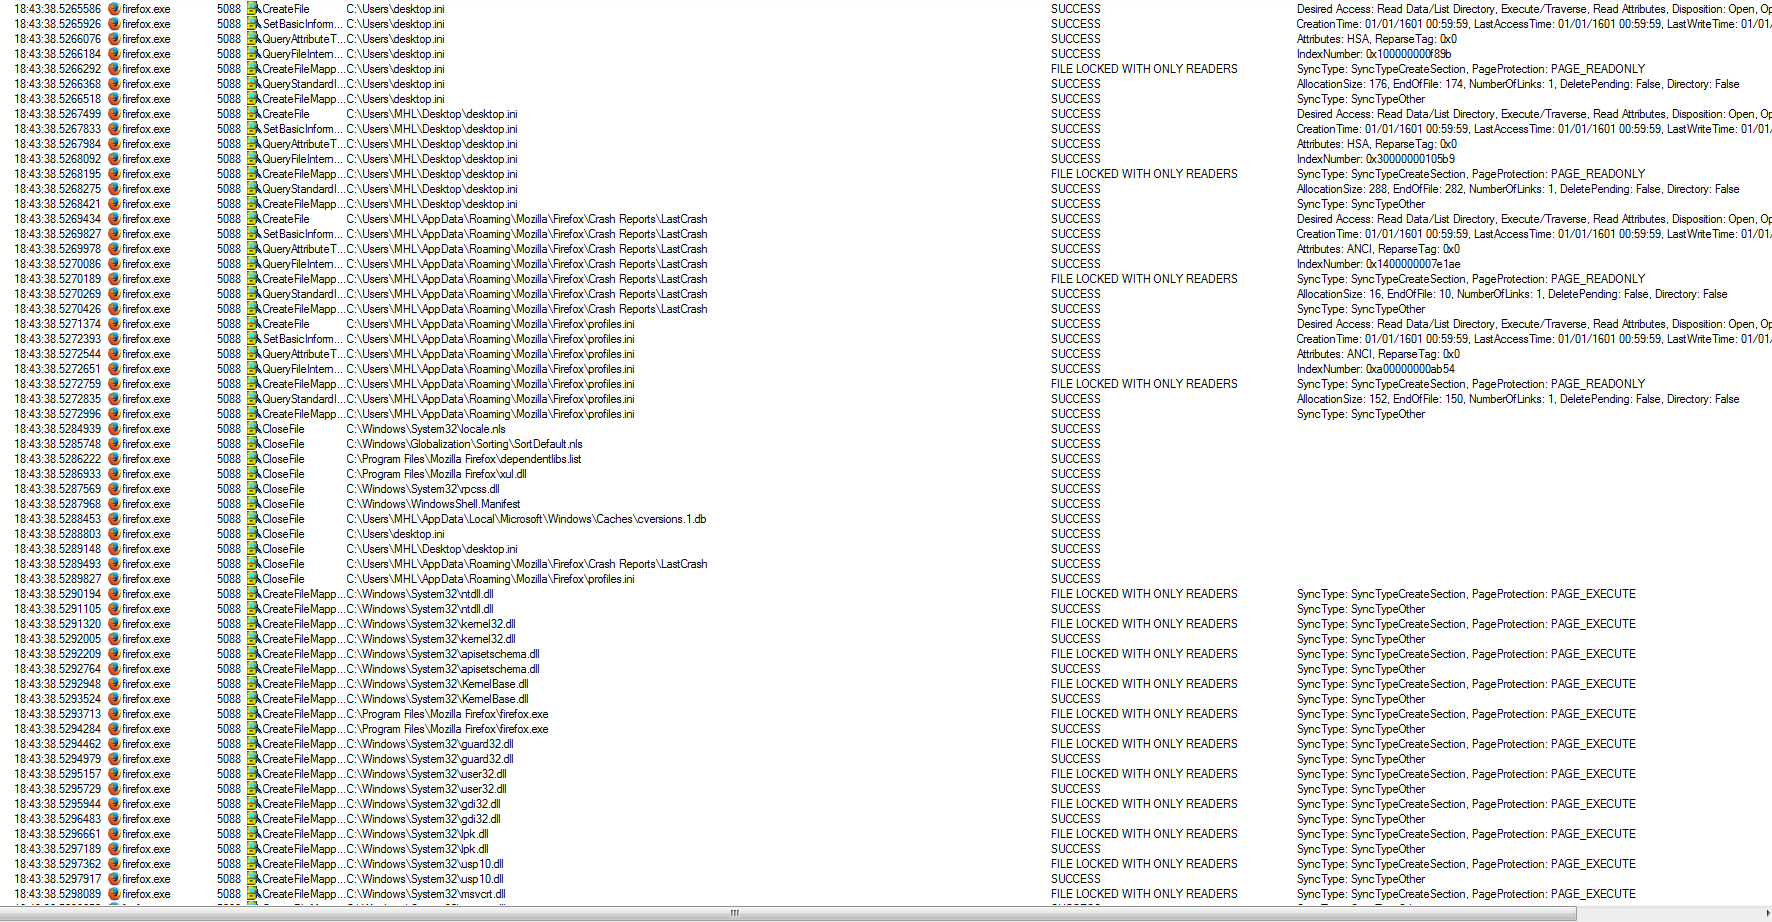Click the scroll right arrow at bottom corner
This screenshot has width=1772, height=922.
pos(1767,914)
